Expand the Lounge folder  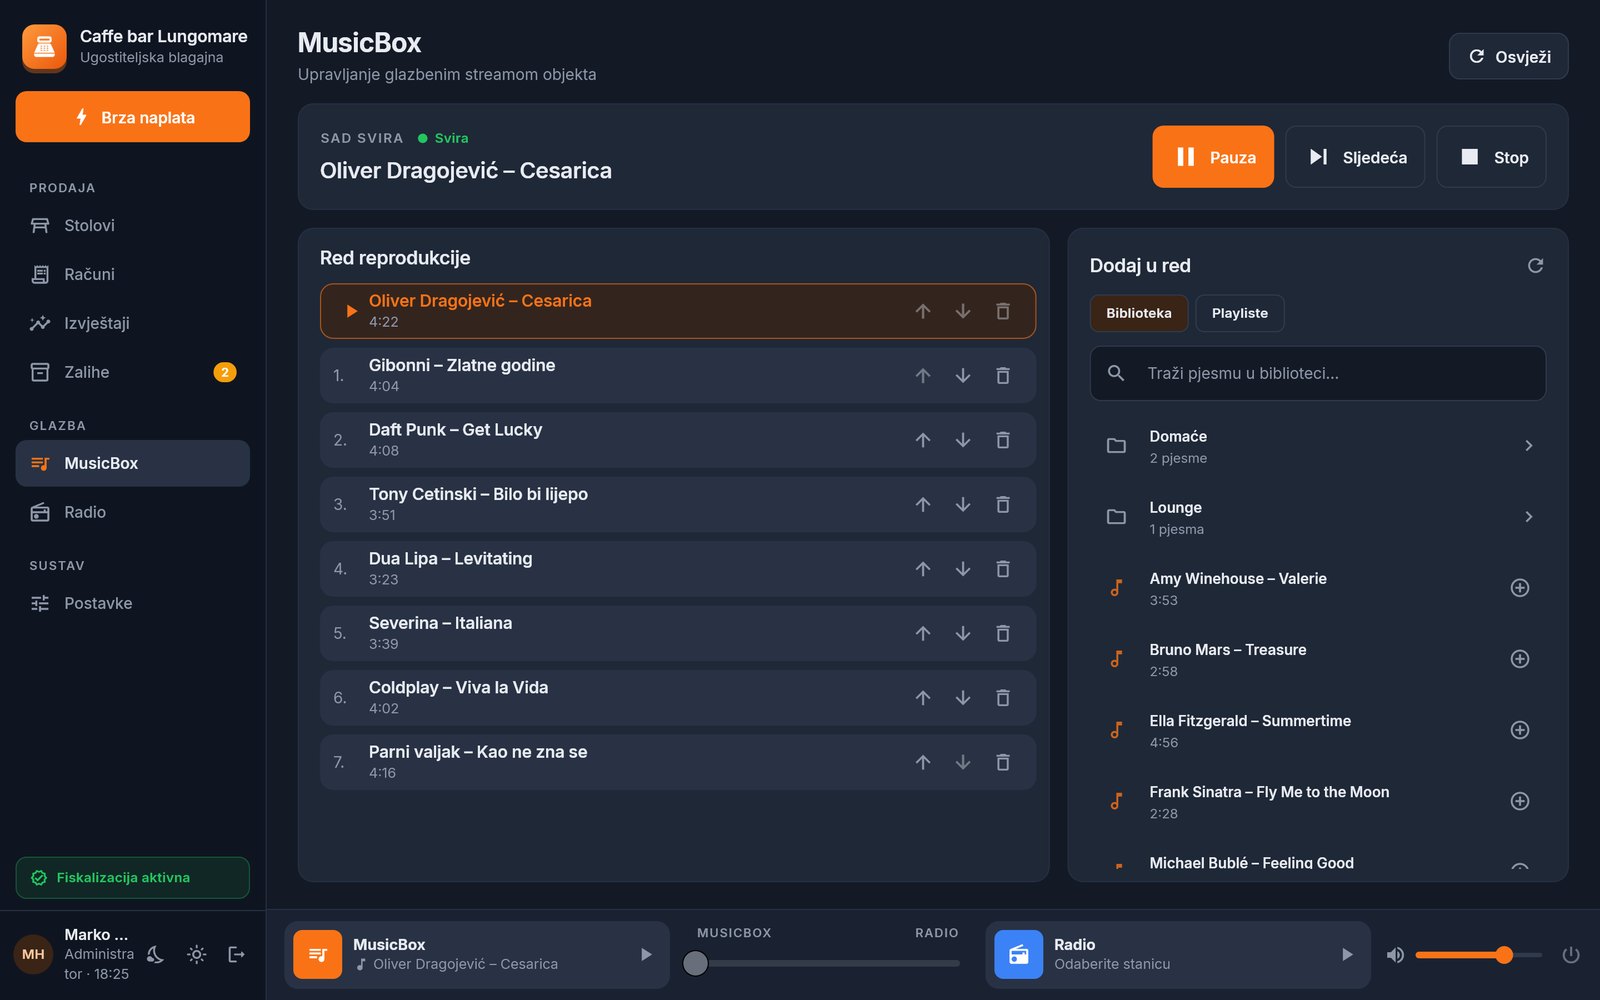pos(1318,517)
